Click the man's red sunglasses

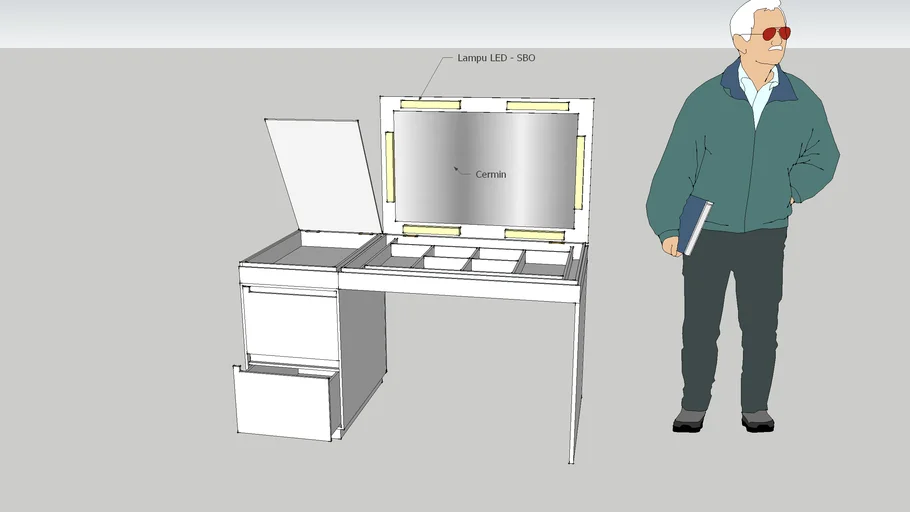775,34
